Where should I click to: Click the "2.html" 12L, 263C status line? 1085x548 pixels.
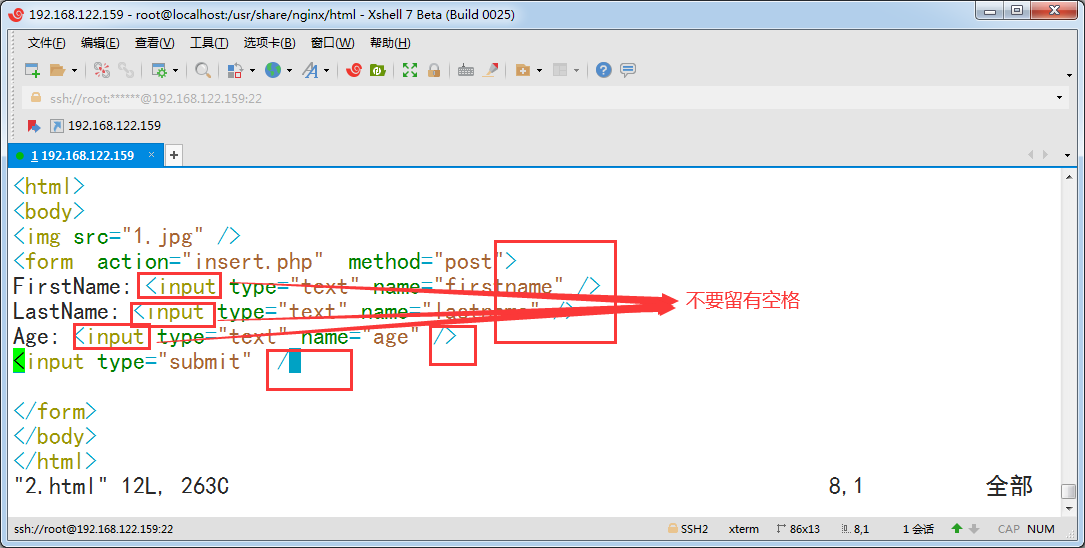point(122,486)
